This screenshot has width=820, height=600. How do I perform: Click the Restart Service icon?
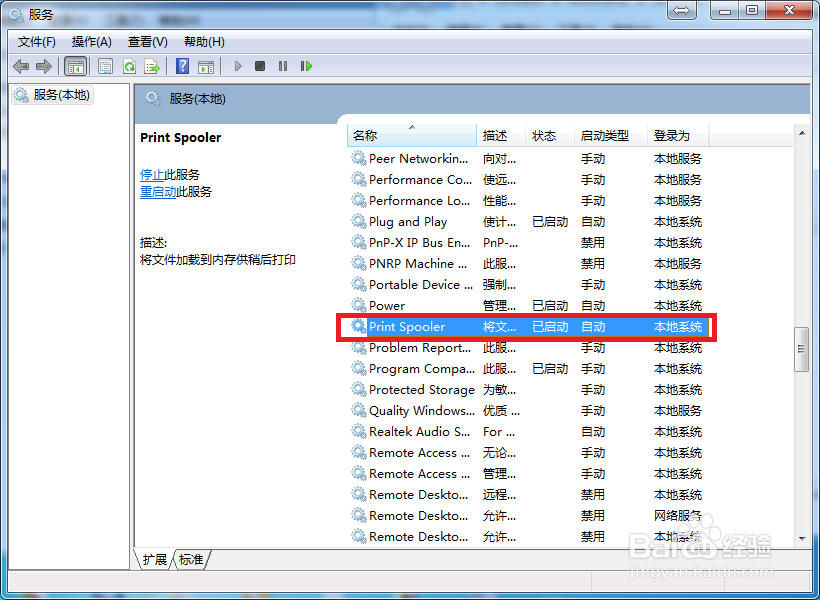306,66
